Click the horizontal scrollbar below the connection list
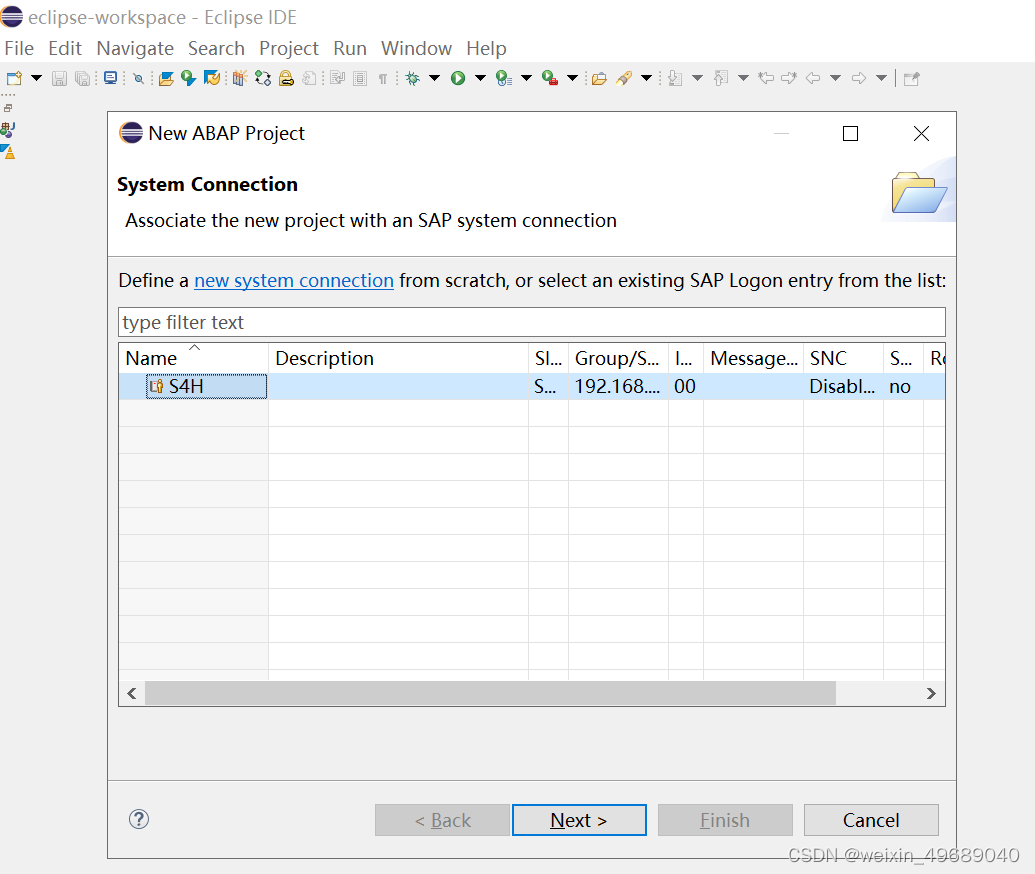This screenshot has height=874, width=1035. click(490, 693)
